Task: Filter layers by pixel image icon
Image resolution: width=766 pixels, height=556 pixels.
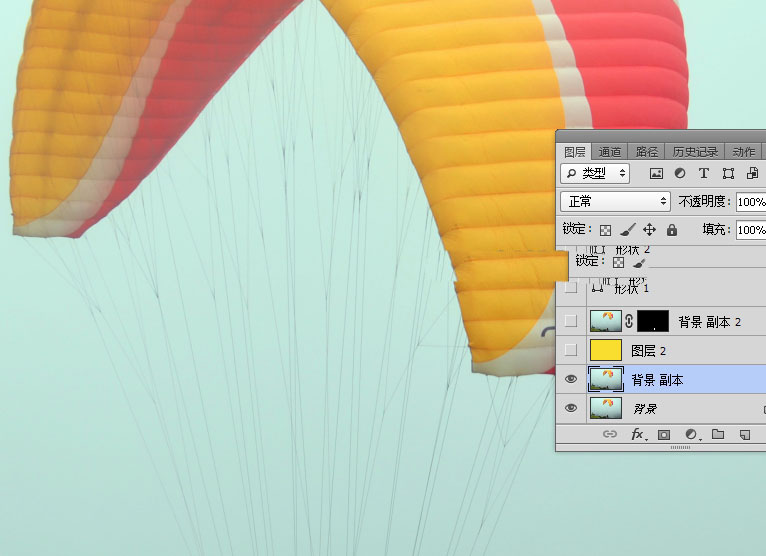Action: coord(656,174)
